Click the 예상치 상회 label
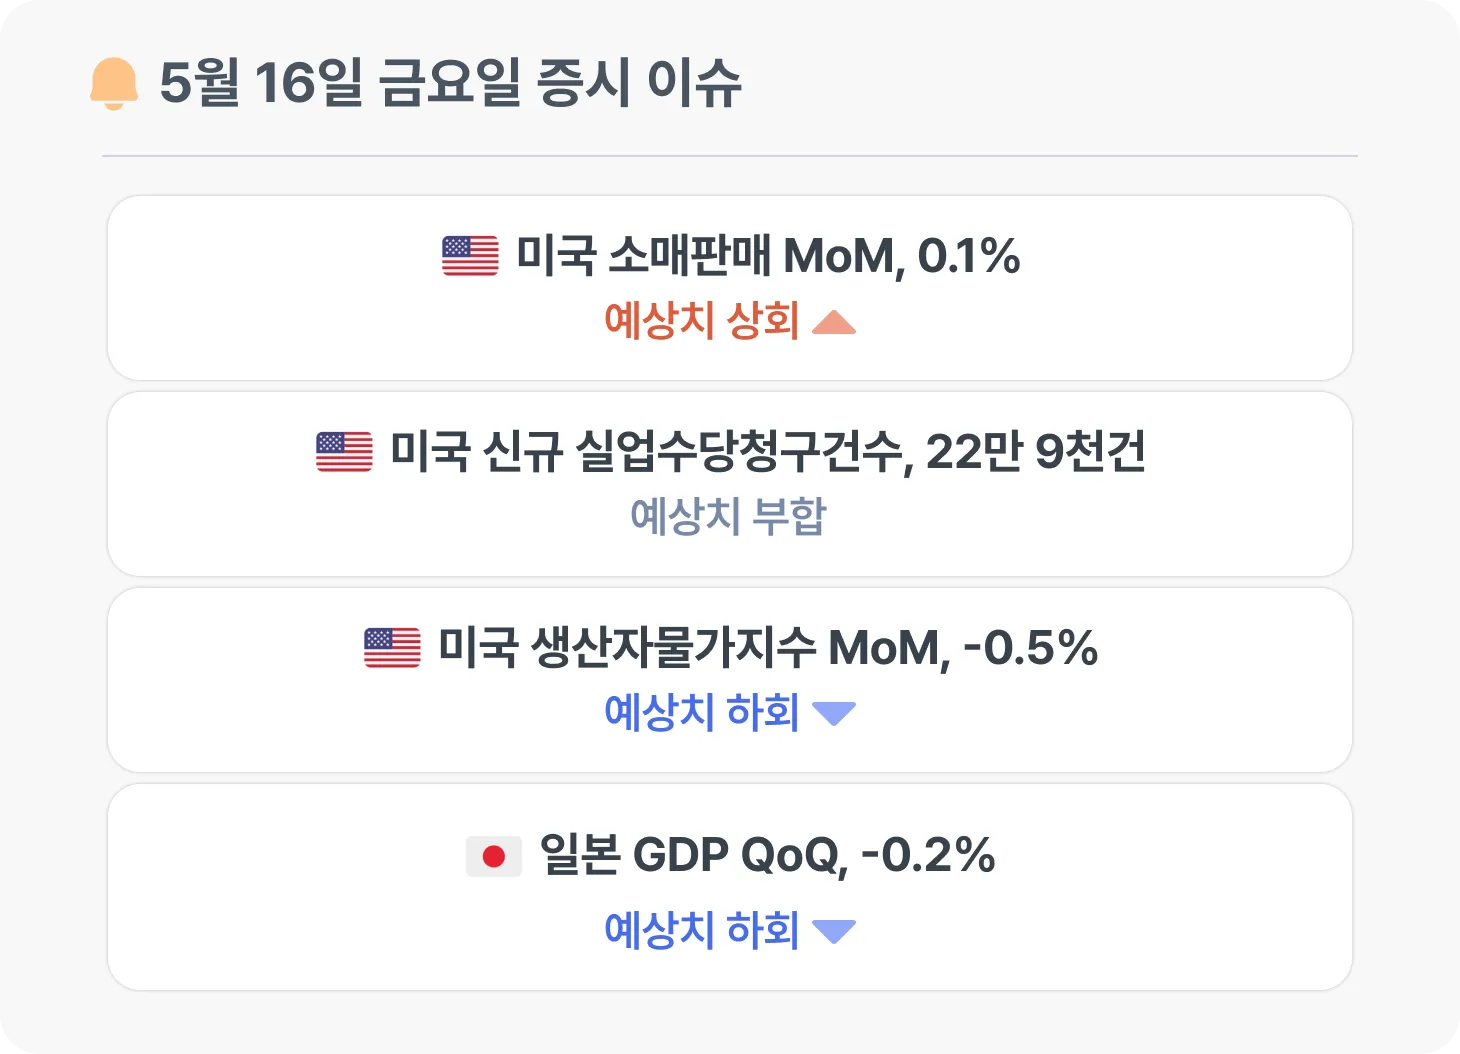This screenshot has height=1054, width=1460. click(x=701, y=321)
